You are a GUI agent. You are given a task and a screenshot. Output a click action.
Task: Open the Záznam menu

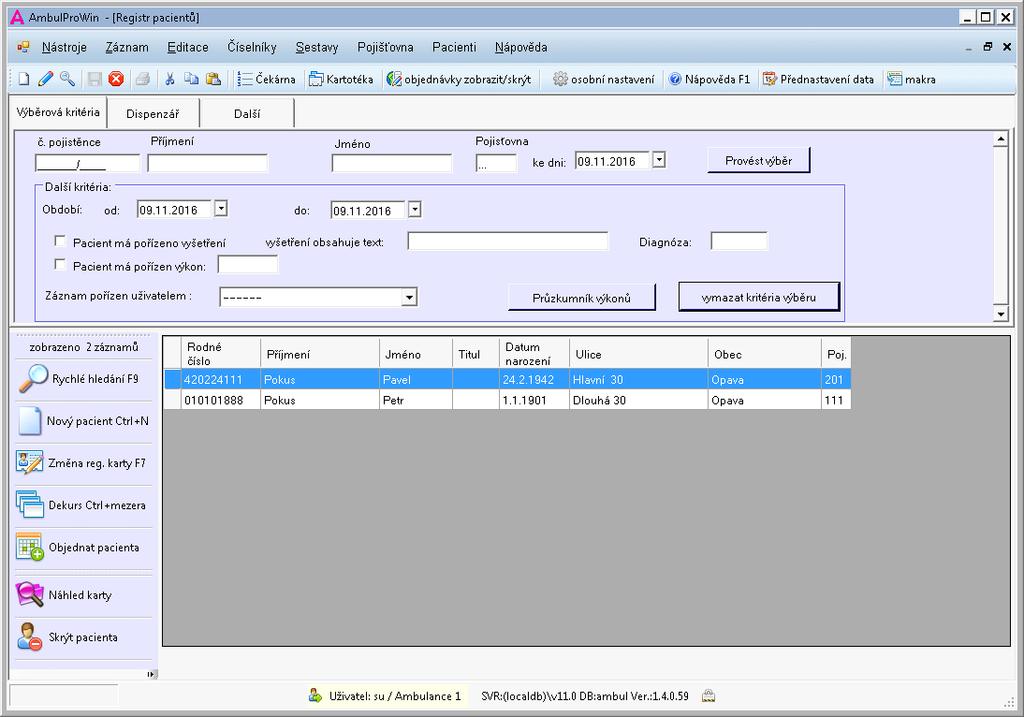coord(127,47)
